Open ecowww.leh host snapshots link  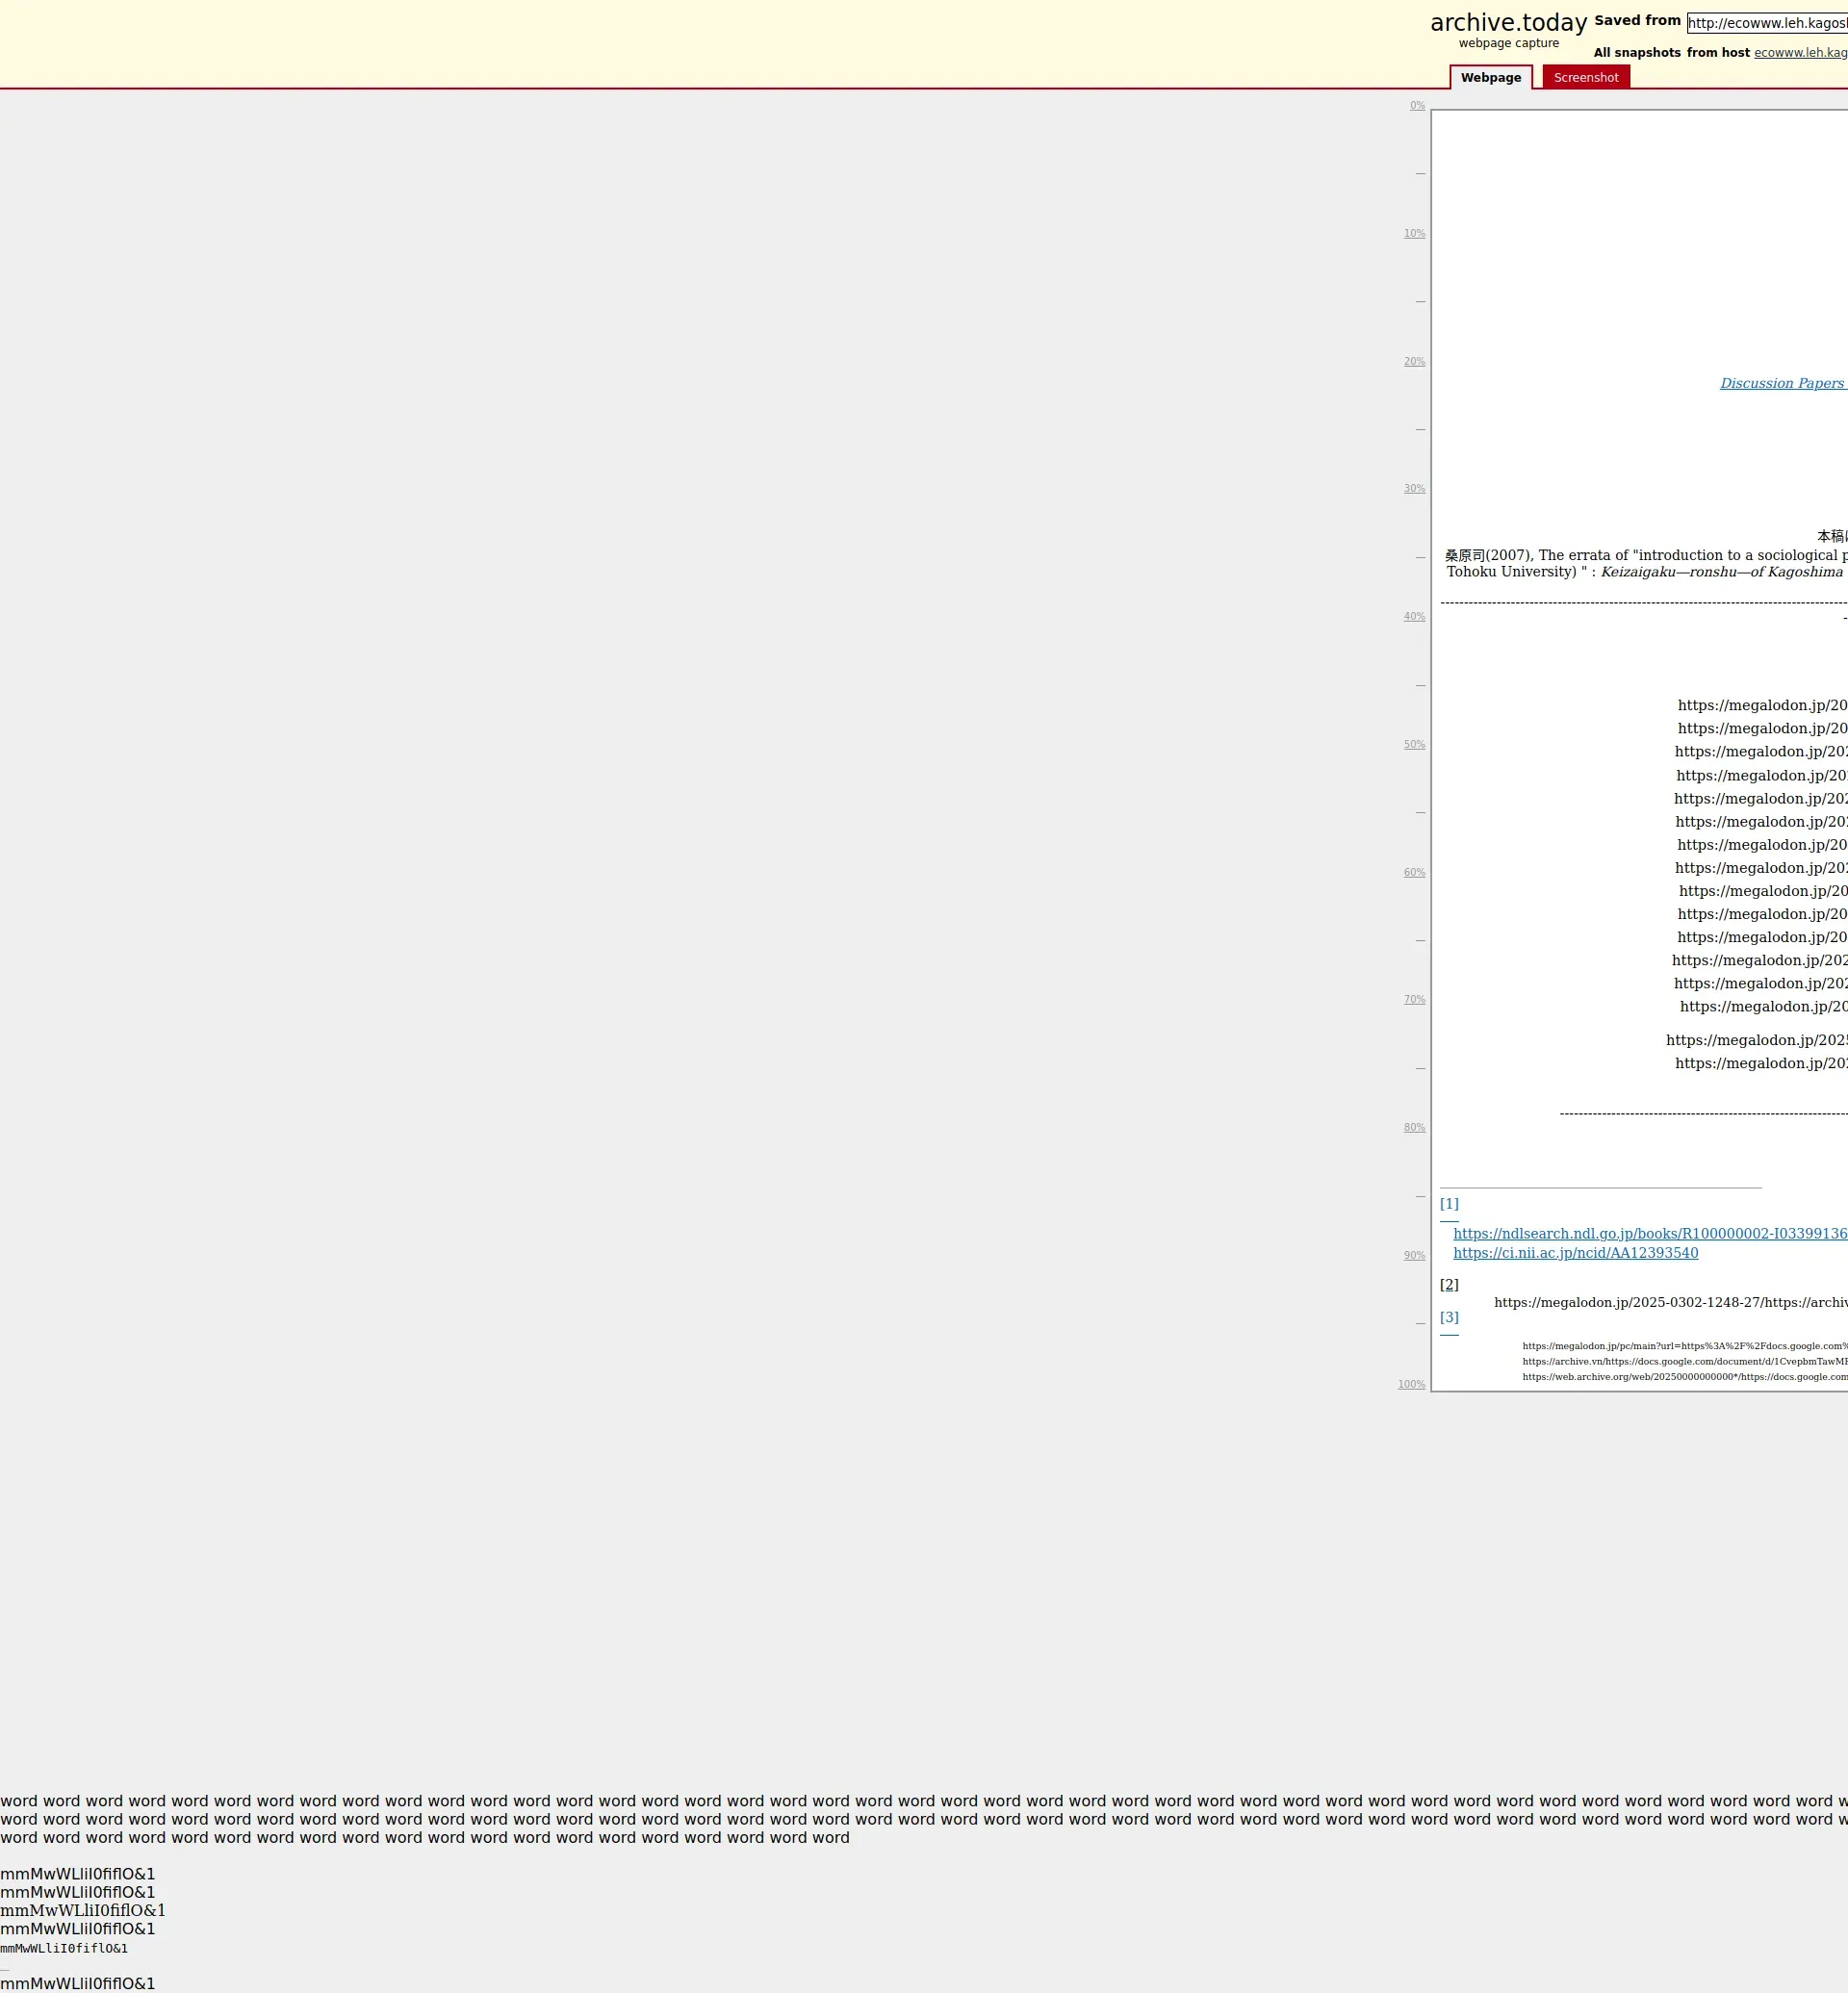point(1800,53)
